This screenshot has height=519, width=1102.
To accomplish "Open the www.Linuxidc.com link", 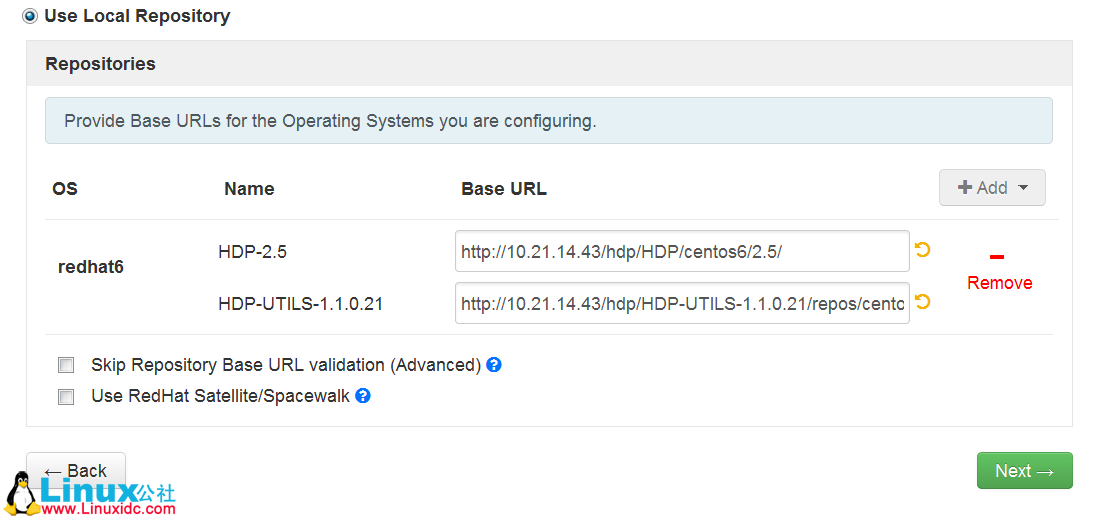I will [108, 509].
